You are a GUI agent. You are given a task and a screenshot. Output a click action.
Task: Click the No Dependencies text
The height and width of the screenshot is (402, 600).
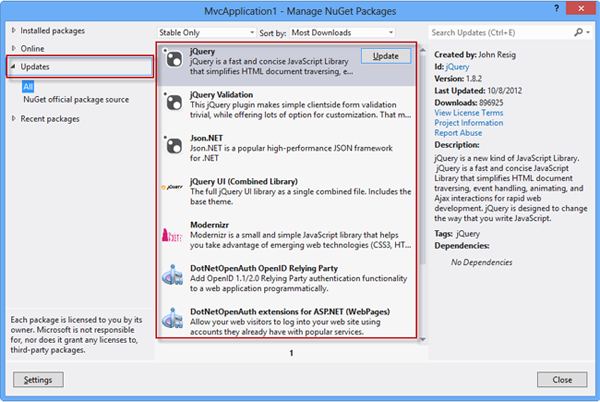tap(481, 262)
